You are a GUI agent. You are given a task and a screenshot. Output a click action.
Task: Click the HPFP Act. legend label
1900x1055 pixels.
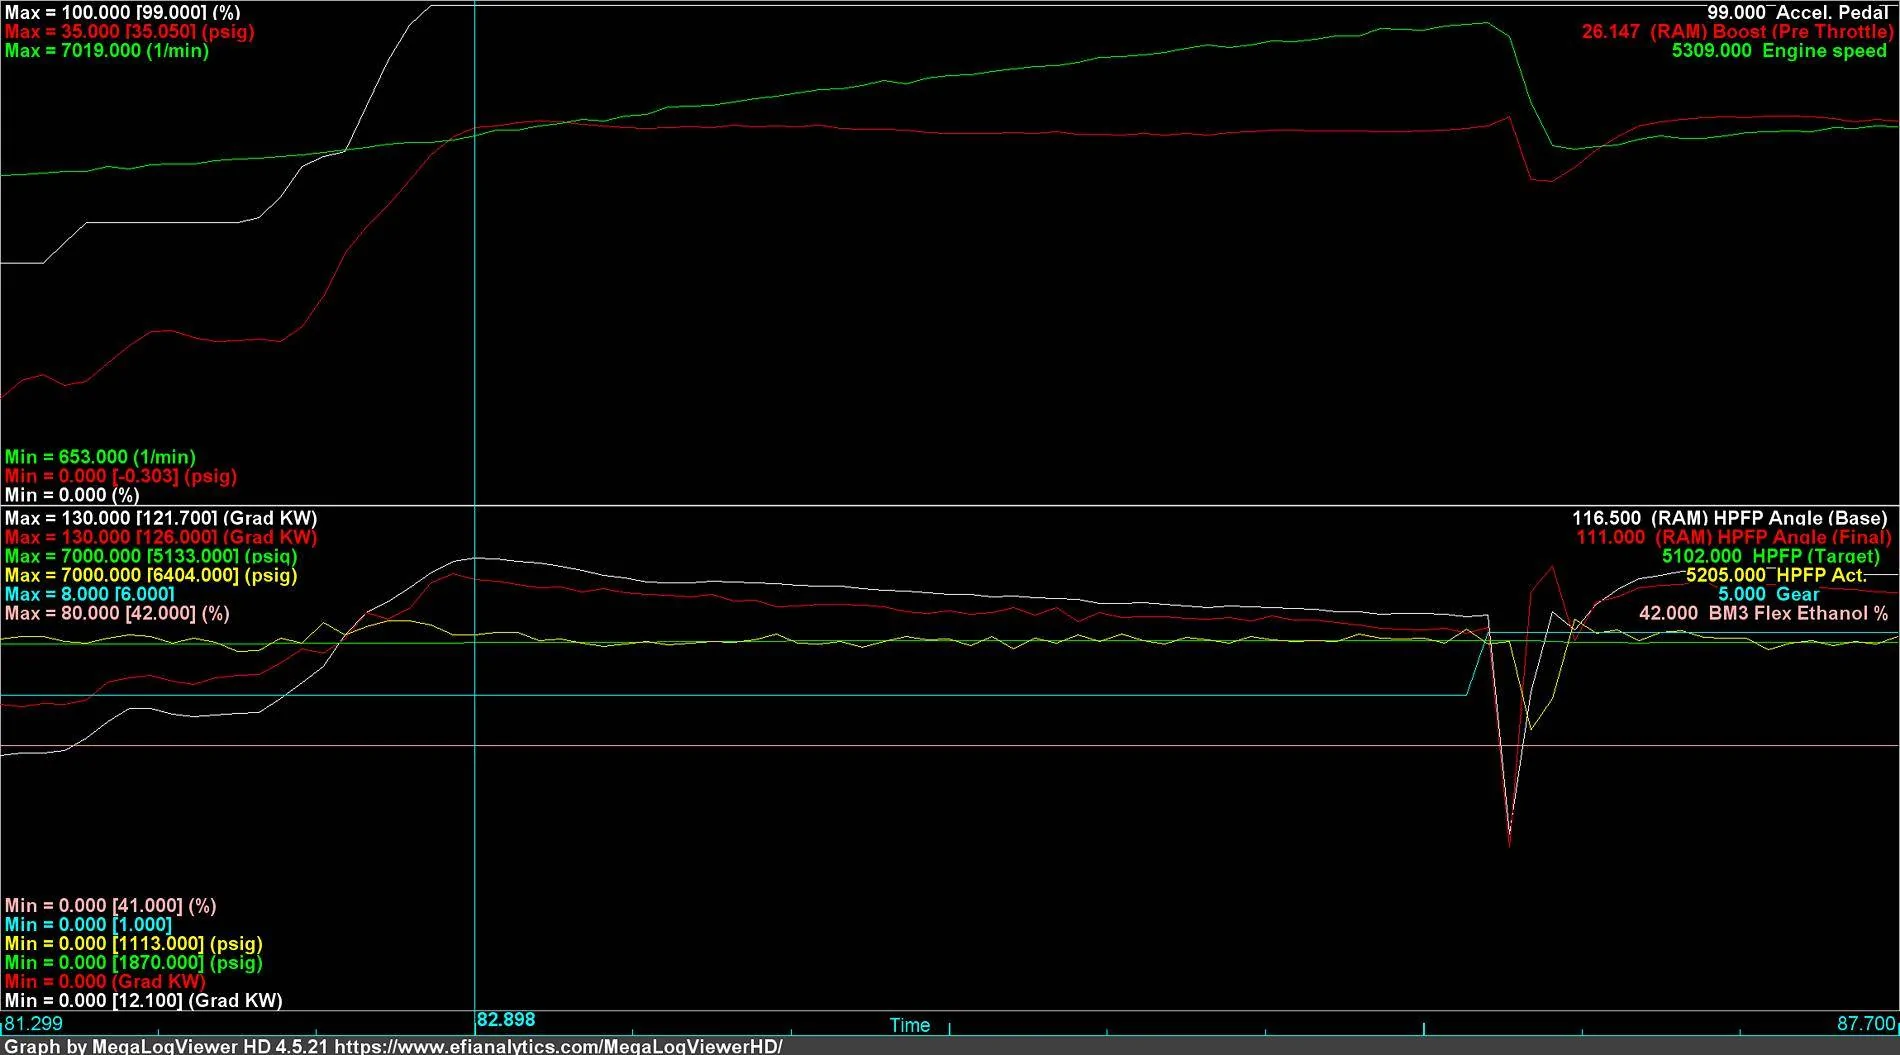click(1776, 576)
